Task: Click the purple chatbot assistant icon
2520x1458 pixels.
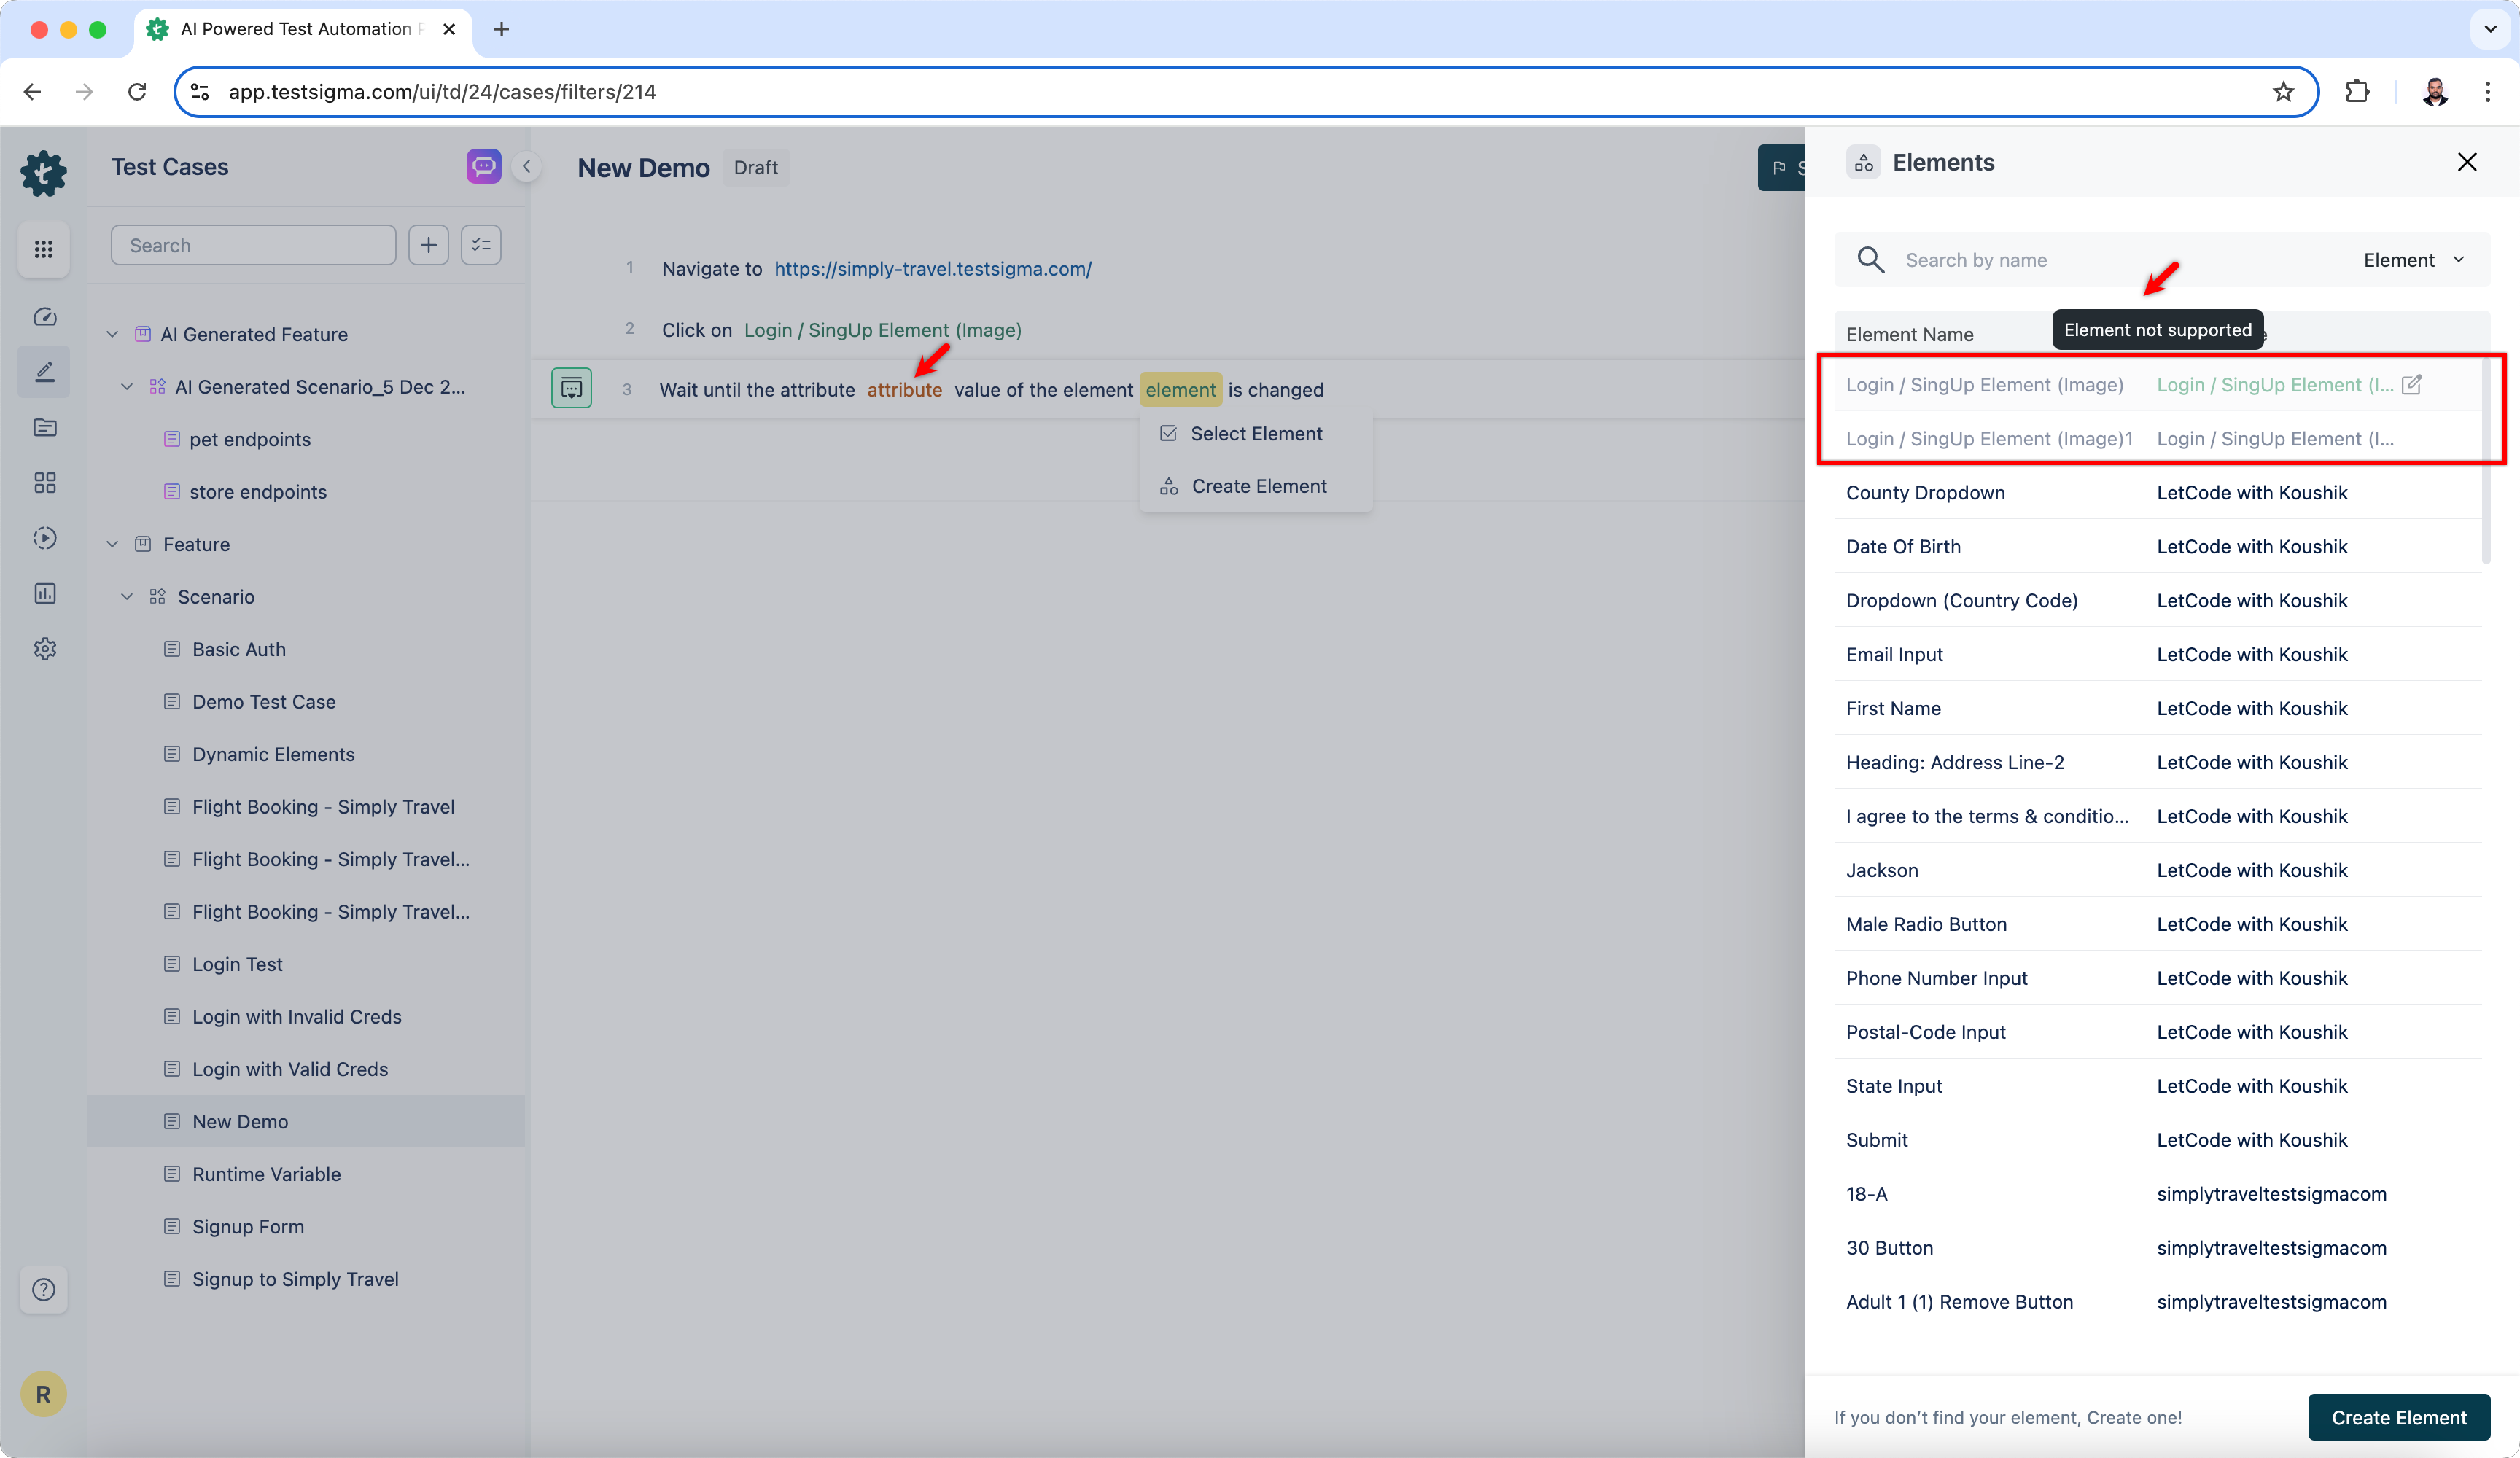Action: pyautogui.click(x=484, y=166)
